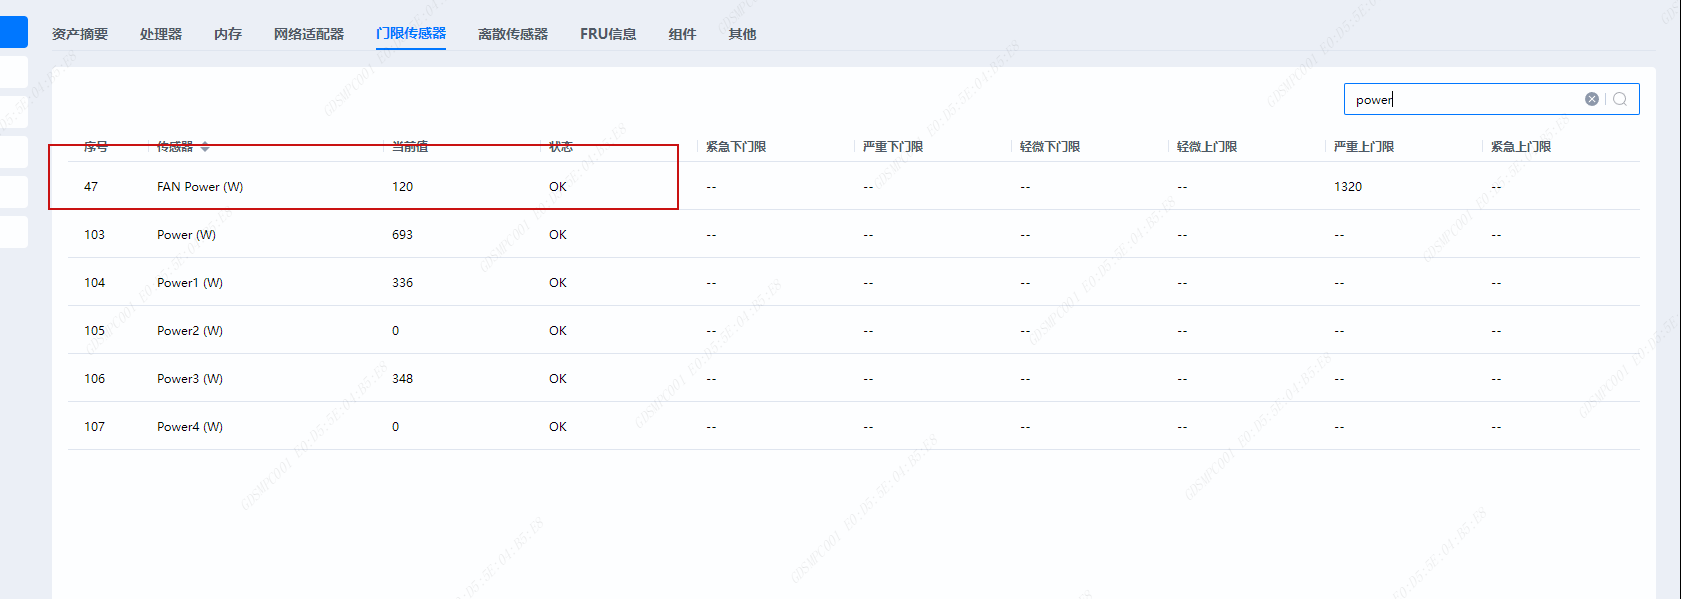The width and height of the screenshot is (1681, 599).
Task: Click the 紧急上门限 column header
Action: (1521, 147)
